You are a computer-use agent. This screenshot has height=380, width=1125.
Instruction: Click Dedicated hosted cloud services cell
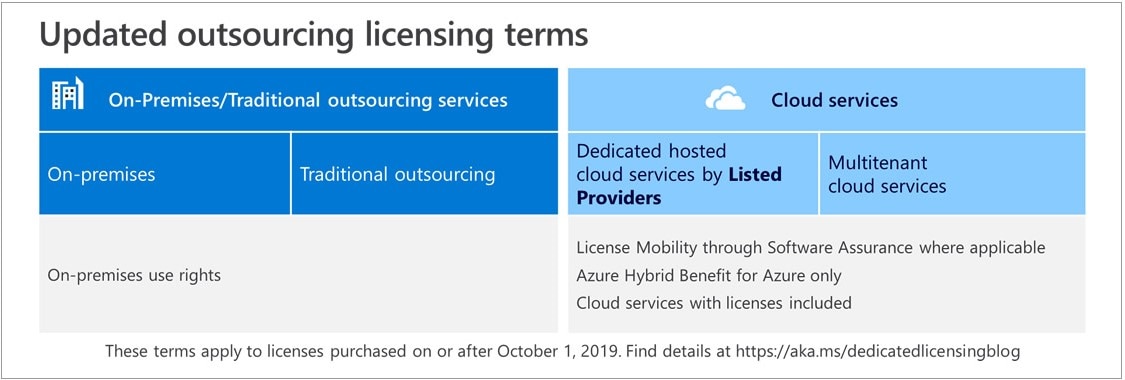pyautogui.click(x=692, y=174)
